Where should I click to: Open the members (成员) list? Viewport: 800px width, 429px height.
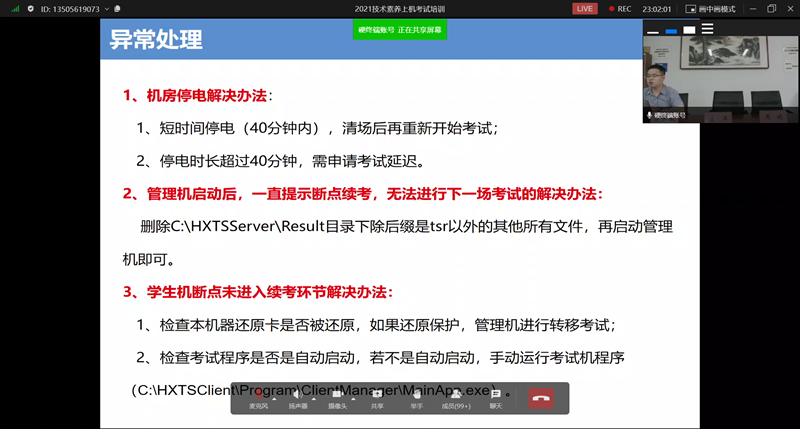tap(455, 396)
